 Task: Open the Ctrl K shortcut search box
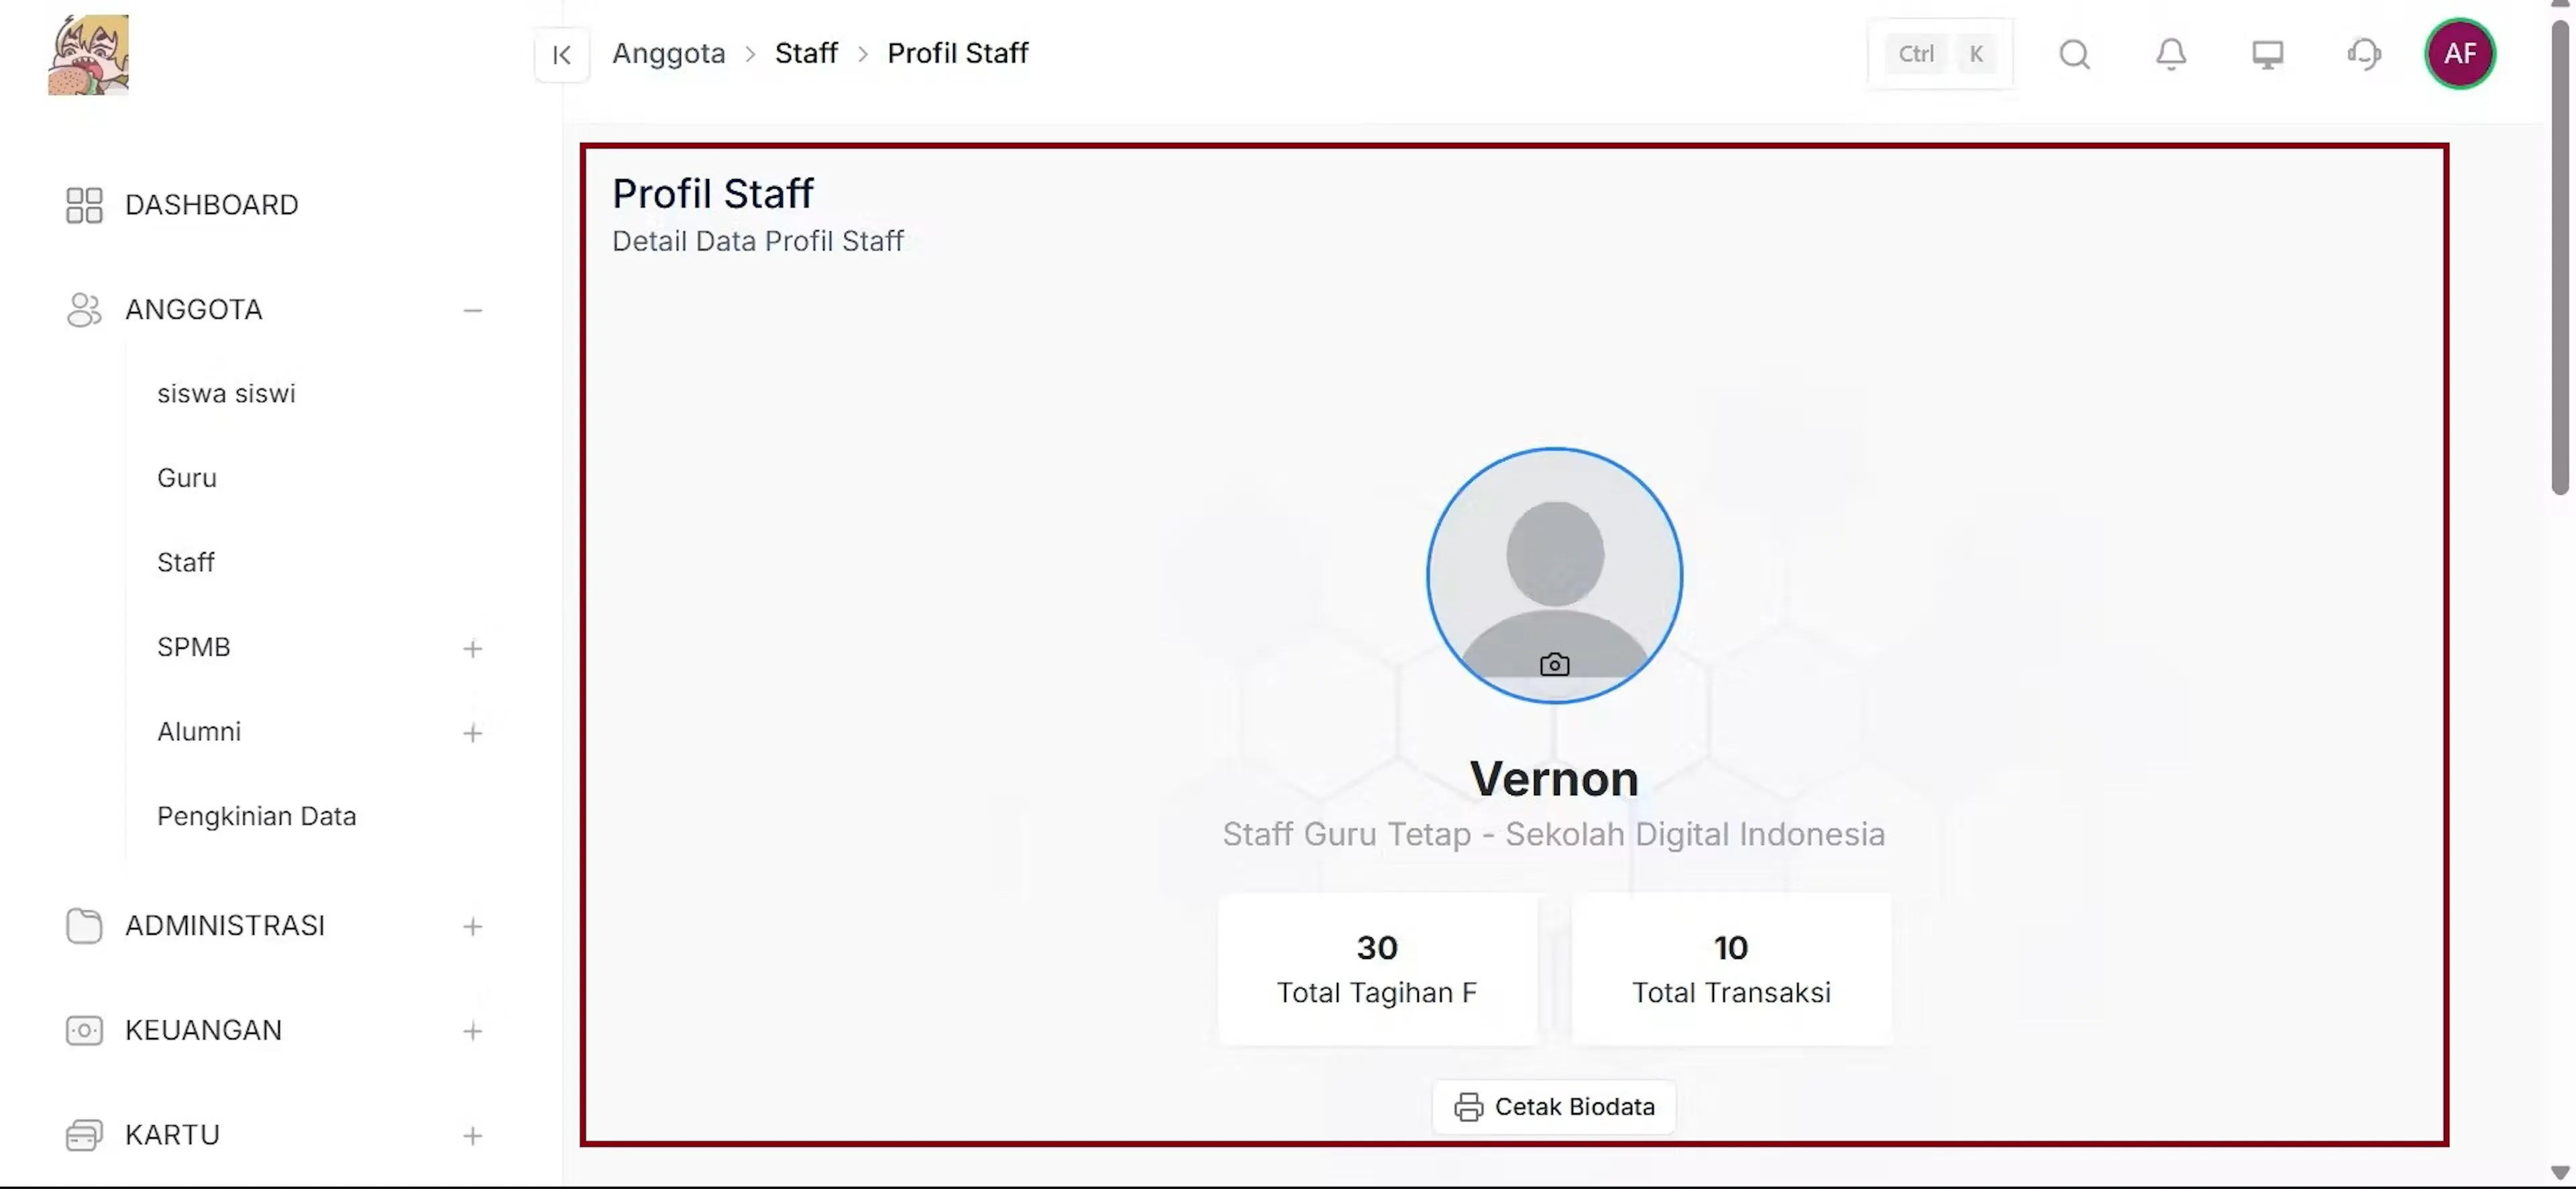click(x=1940, y=54)
